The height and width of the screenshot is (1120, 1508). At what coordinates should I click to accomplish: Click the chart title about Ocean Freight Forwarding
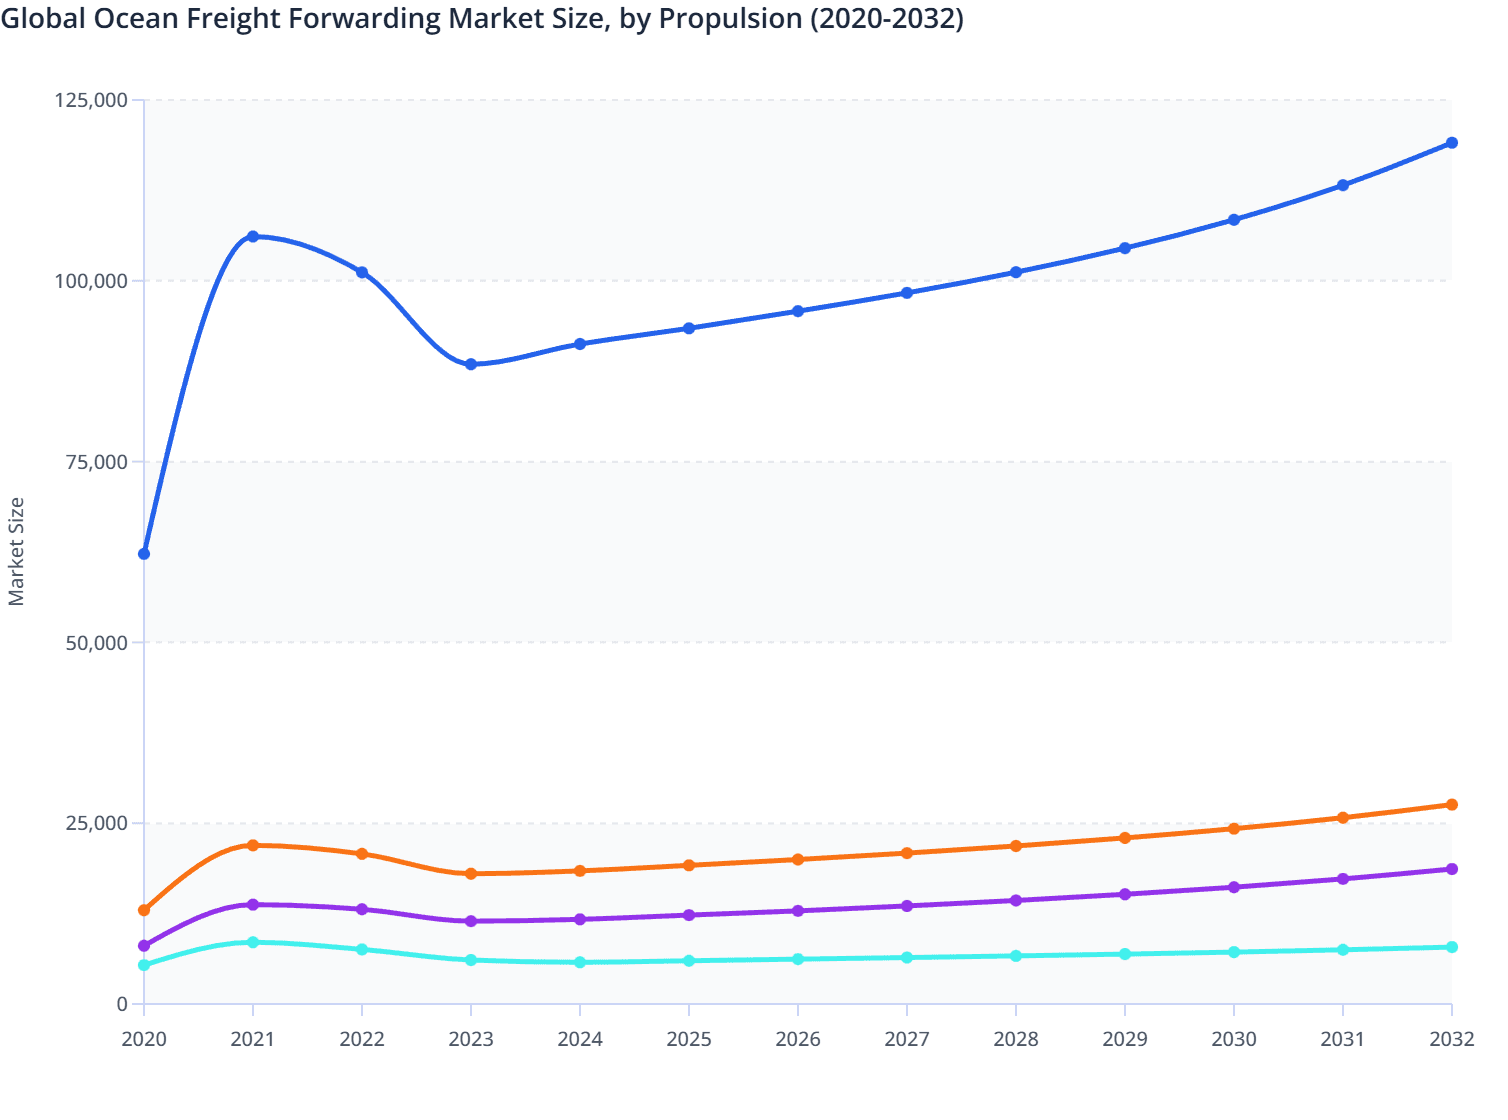coord(482,19)
